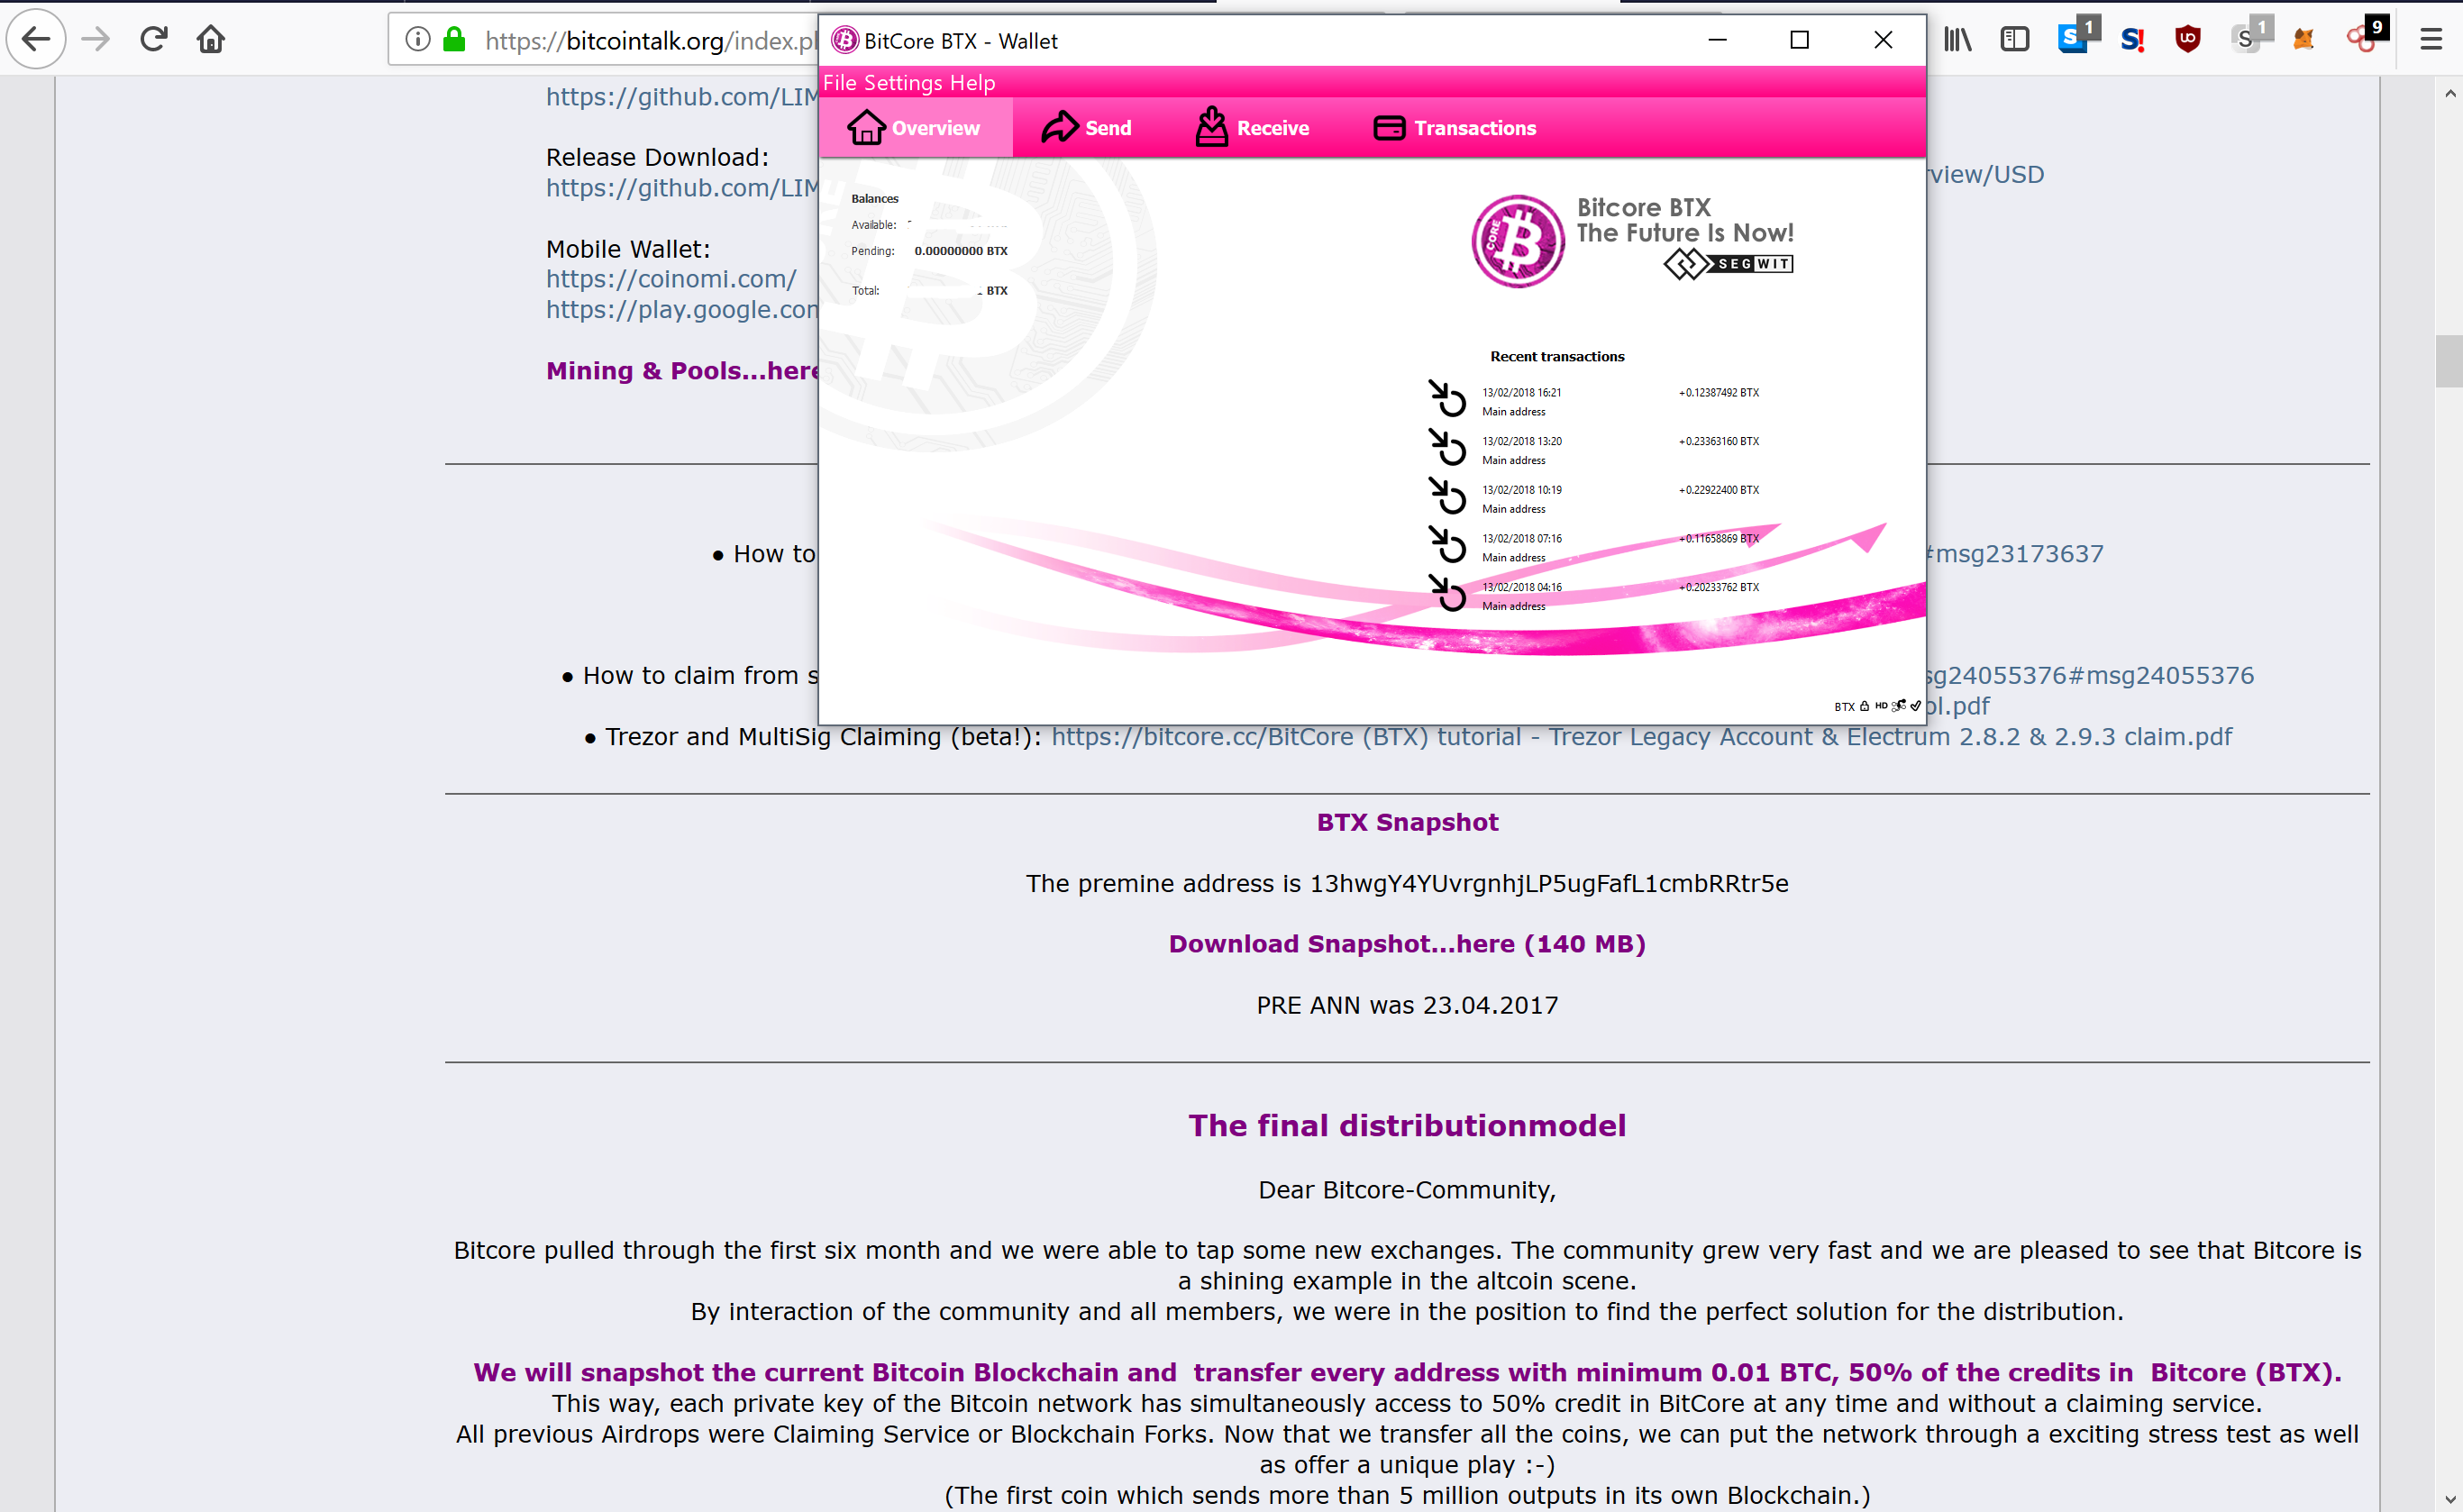Open the play.google.com link

pyautogui.click(x=682, y=310)
